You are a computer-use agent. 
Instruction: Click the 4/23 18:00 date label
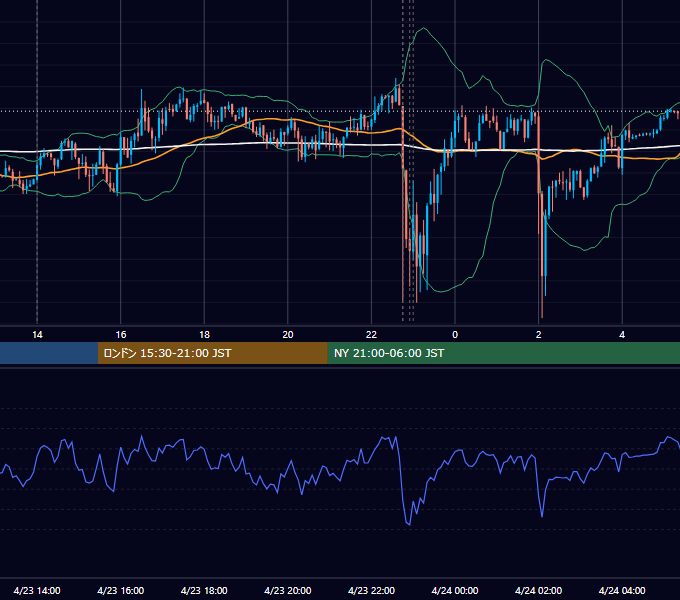pos(204,590)
